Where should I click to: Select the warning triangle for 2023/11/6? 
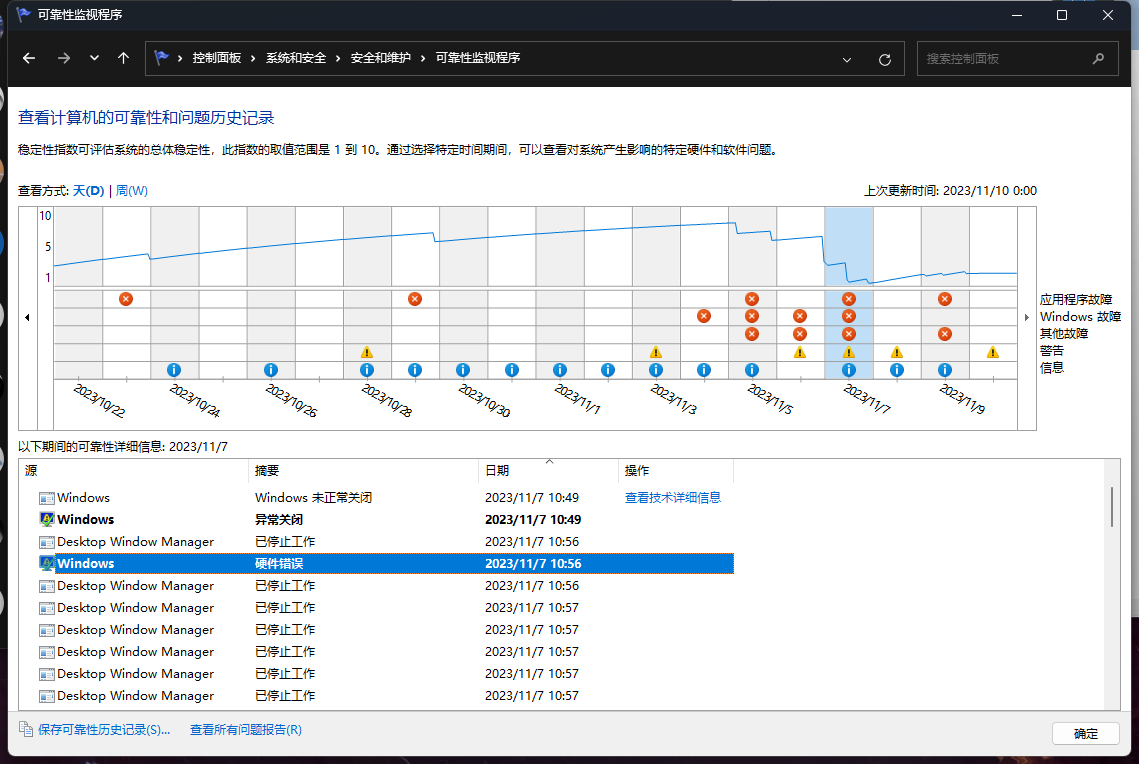point(800,352)
